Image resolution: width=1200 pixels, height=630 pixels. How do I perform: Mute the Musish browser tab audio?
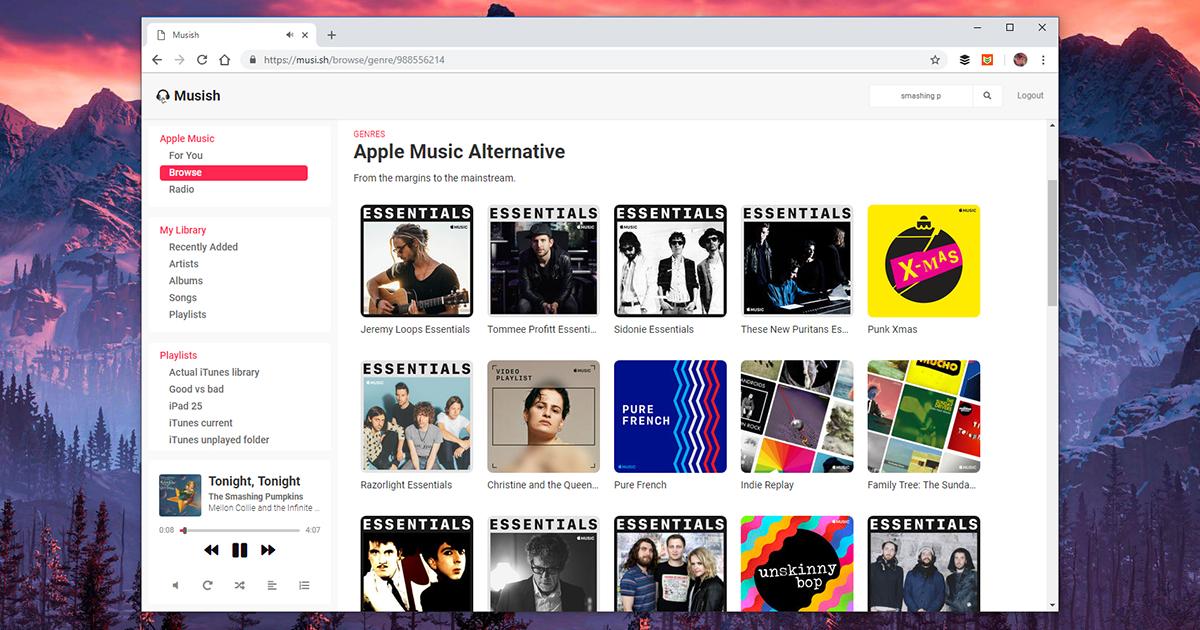pos(290,35)
